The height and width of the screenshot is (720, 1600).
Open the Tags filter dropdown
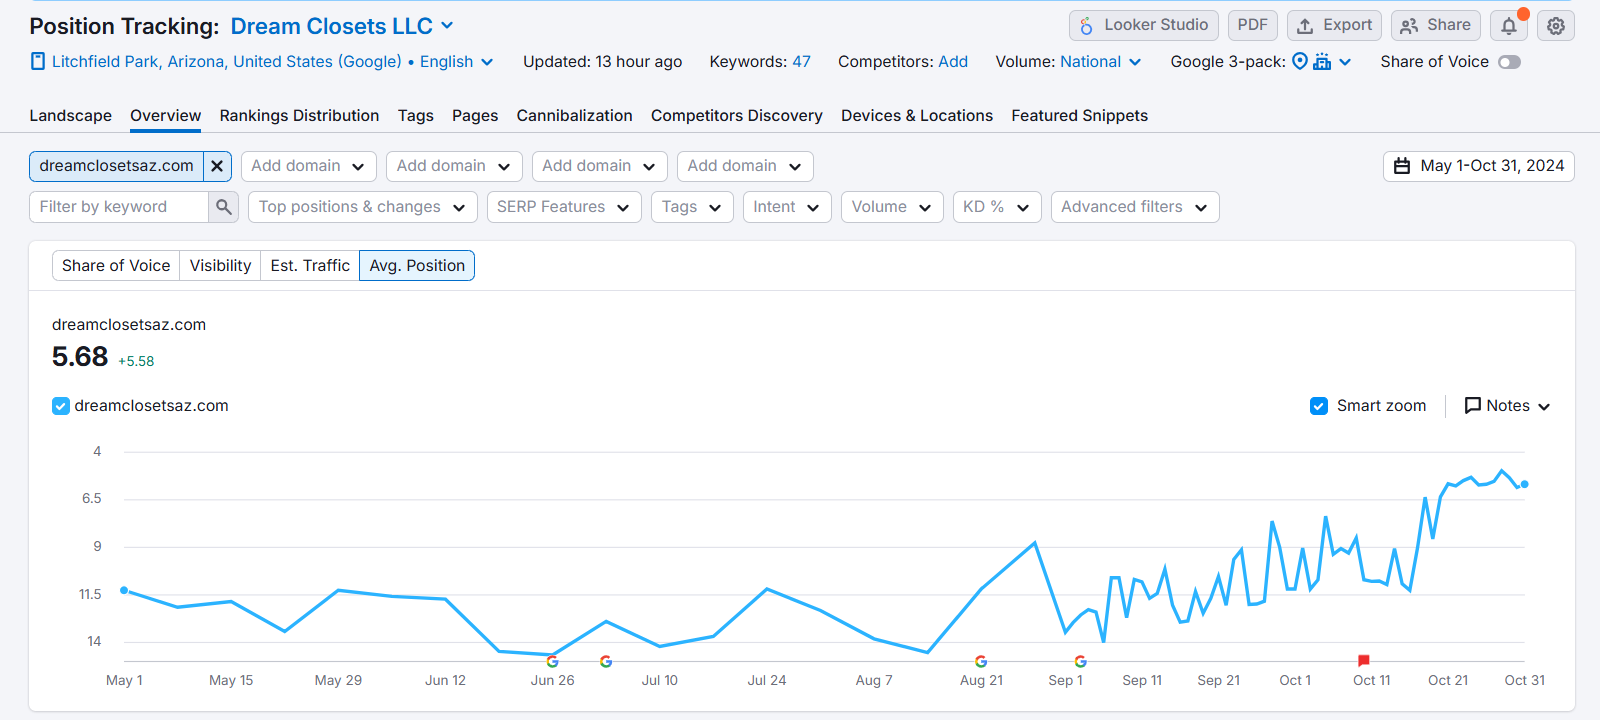(x=692, y=207)
